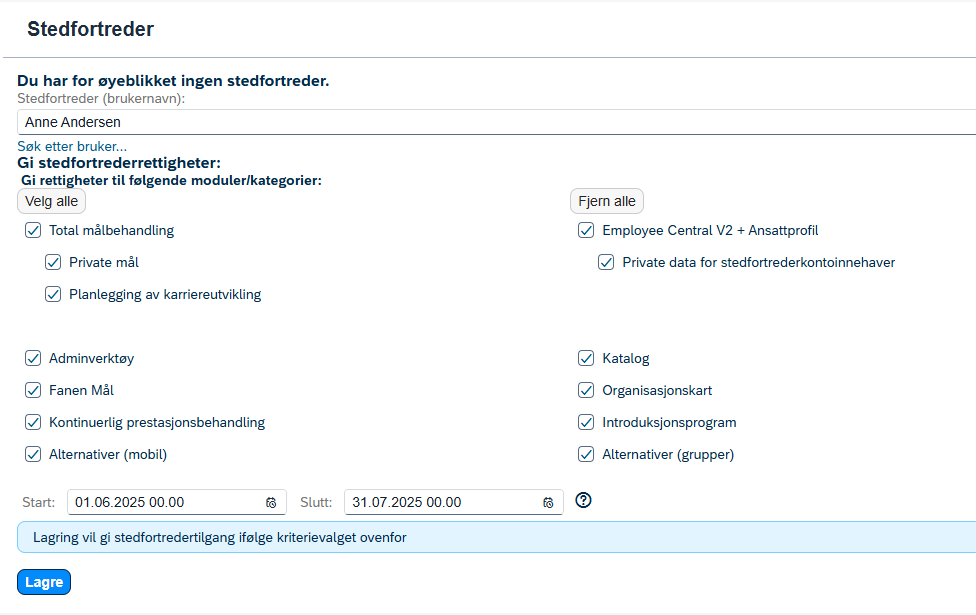
Task: Open the Søk etter bruker link
Action: pos(72,146)
